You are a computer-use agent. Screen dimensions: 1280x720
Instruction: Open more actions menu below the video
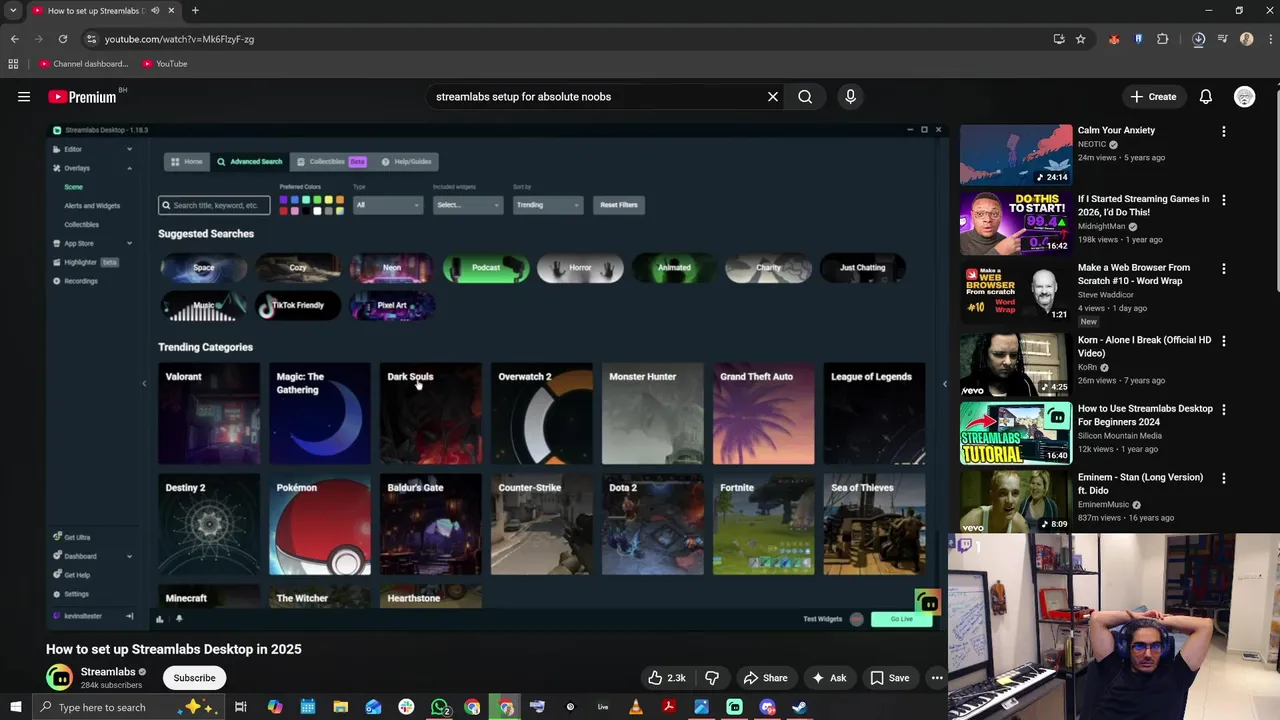(x=937, y=678)
